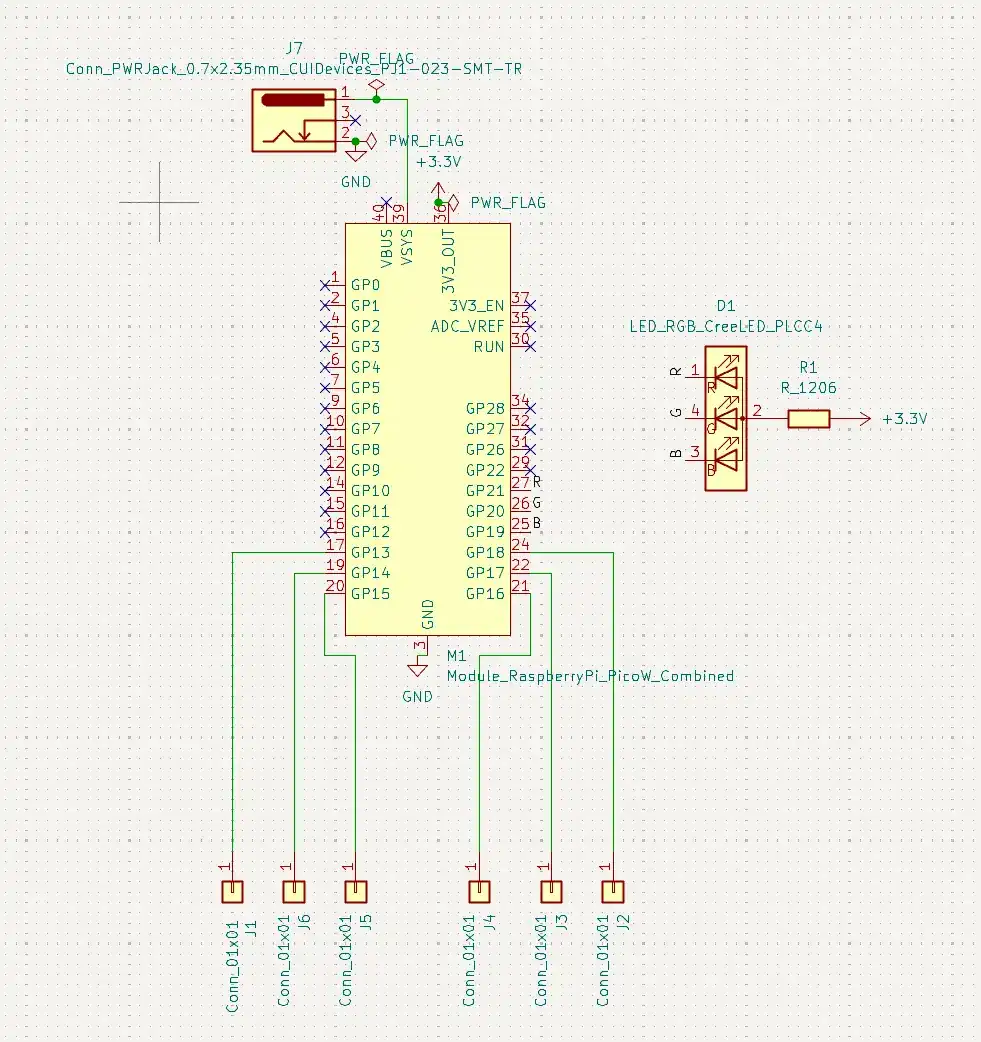The image size is (981, 1042).
Task: Select connector J5 square pad
Action: [356, 892]
